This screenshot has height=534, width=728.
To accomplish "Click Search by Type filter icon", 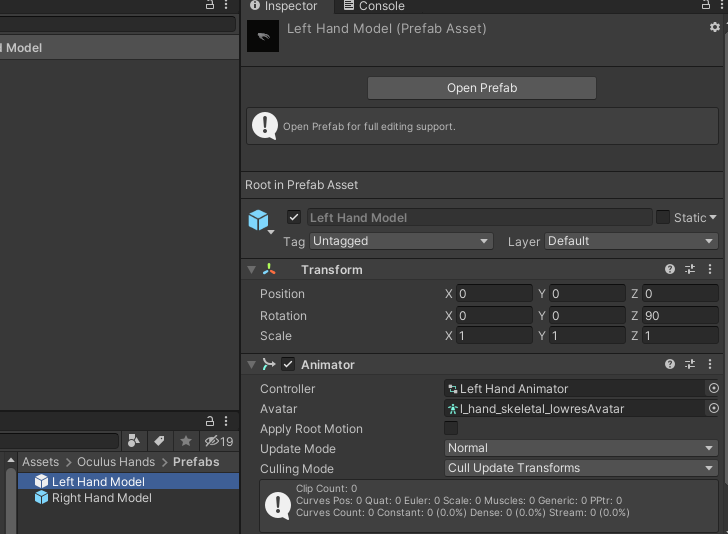I will [134, 441].
